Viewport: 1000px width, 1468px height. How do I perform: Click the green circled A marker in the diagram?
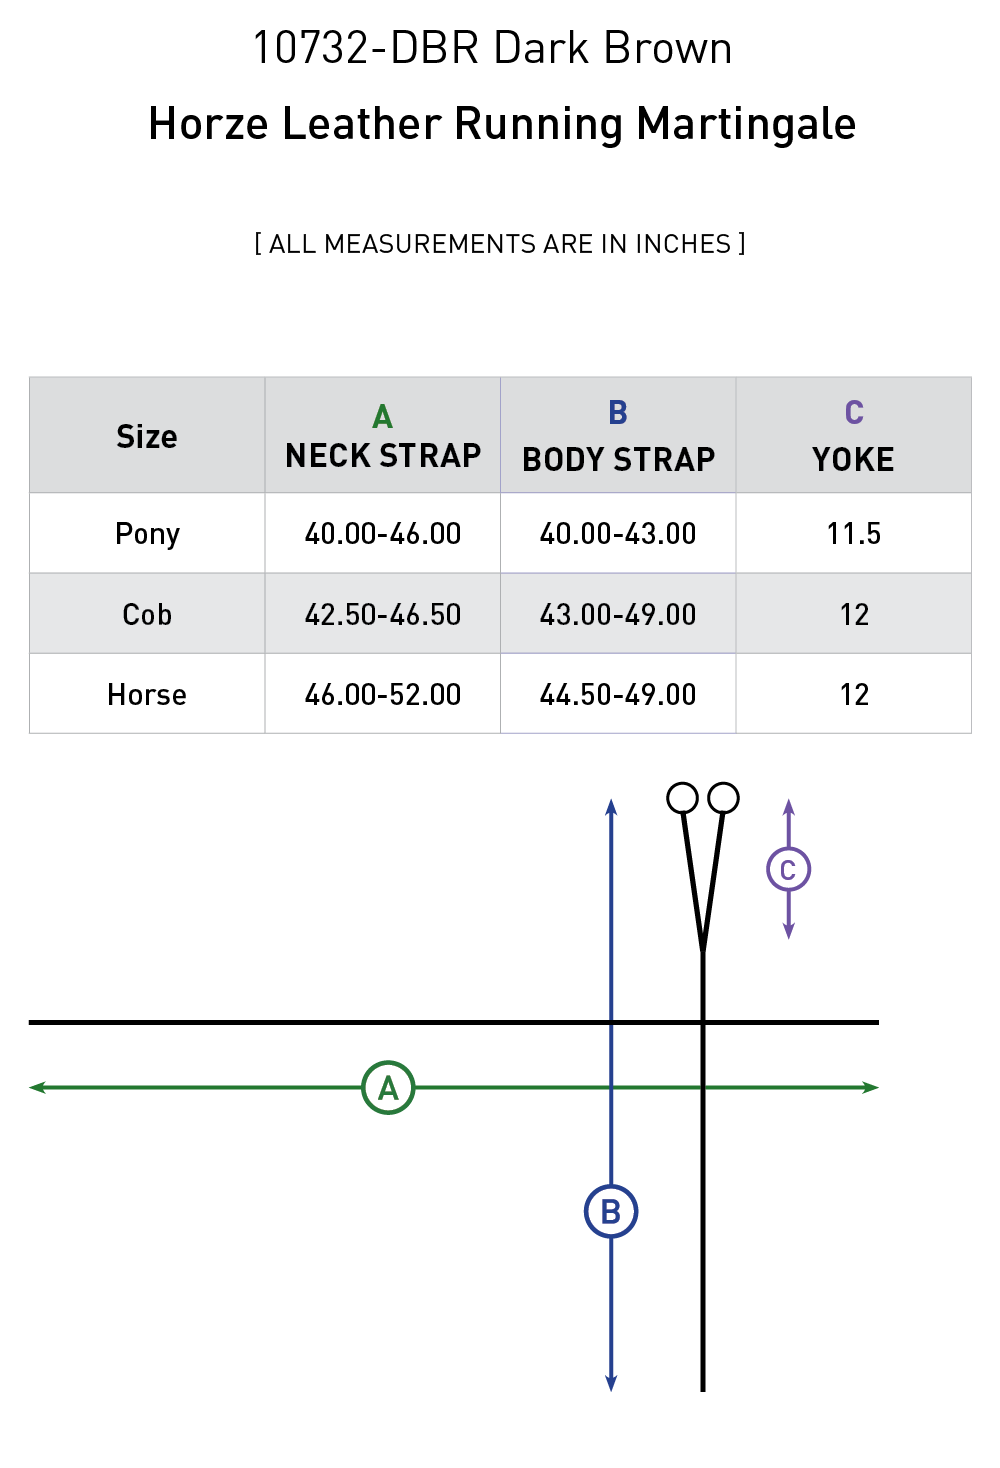point(388,1087)
